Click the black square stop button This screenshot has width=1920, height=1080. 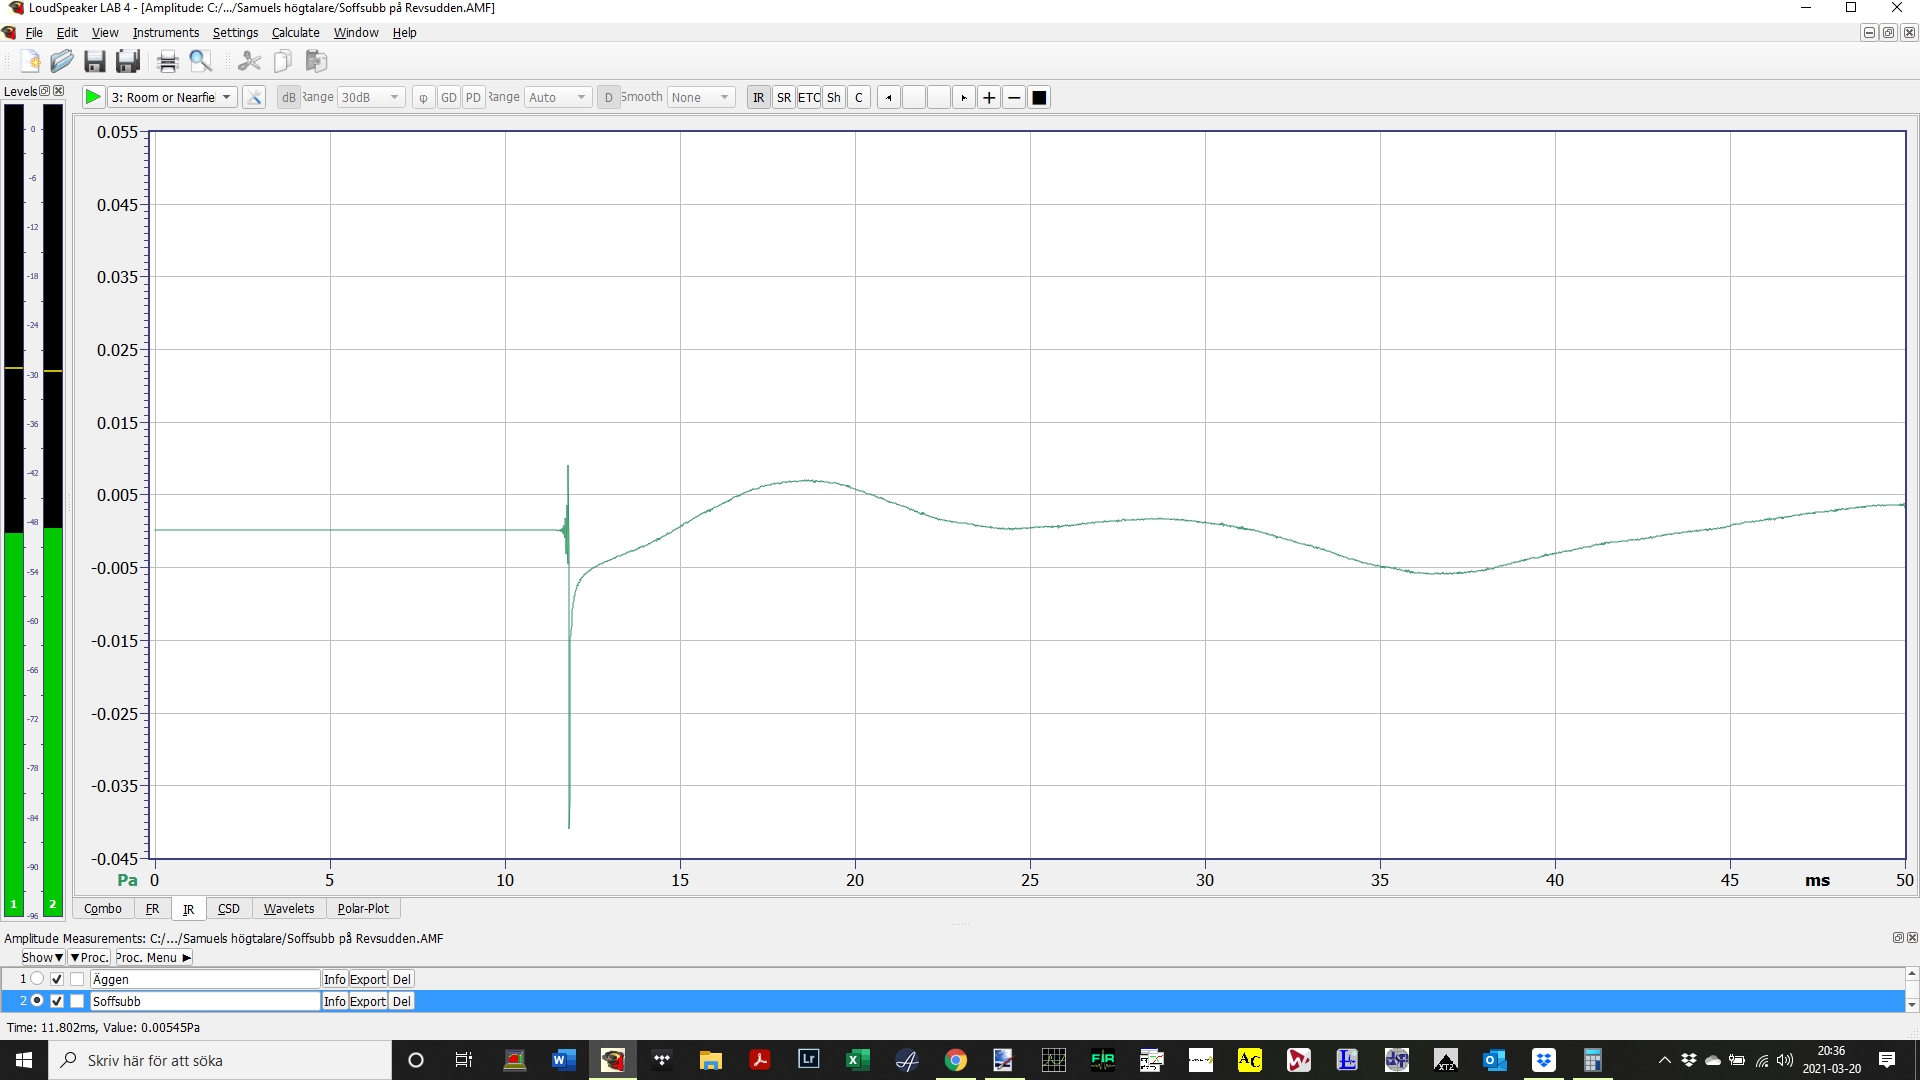point(1039,97)
